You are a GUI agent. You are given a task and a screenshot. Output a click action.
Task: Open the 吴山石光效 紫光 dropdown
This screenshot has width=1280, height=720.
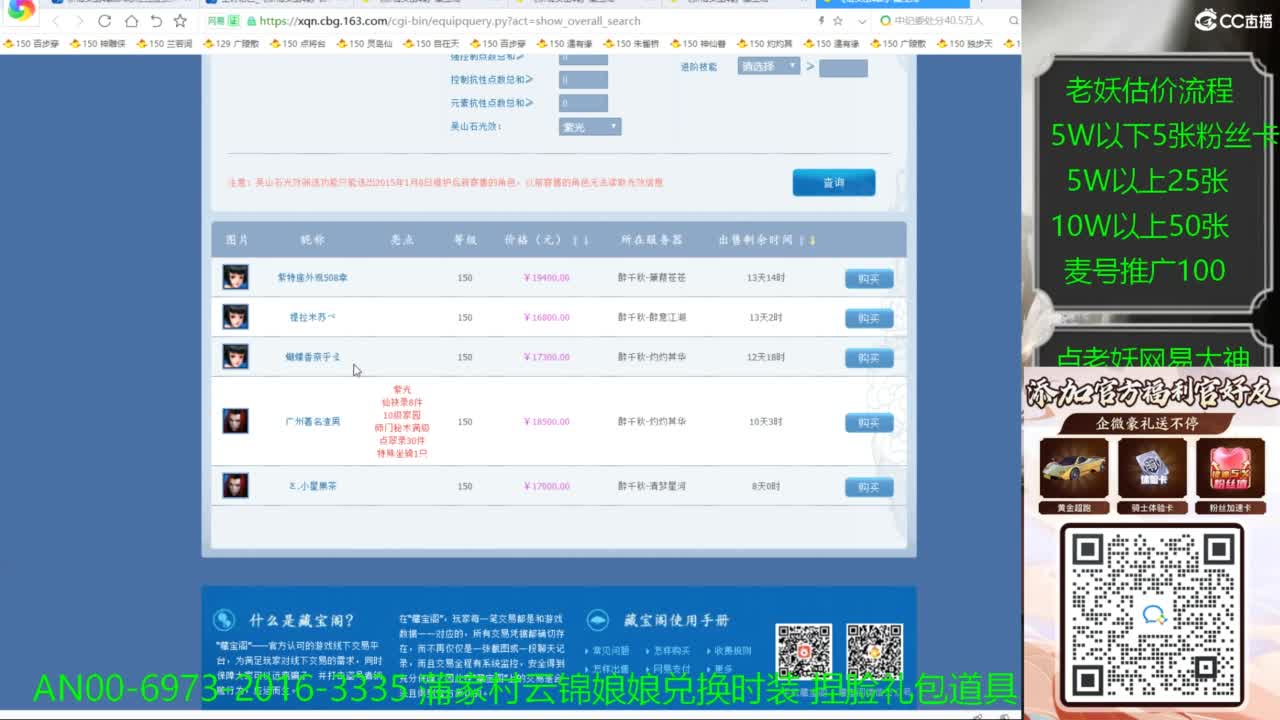(x=589, y=127)
